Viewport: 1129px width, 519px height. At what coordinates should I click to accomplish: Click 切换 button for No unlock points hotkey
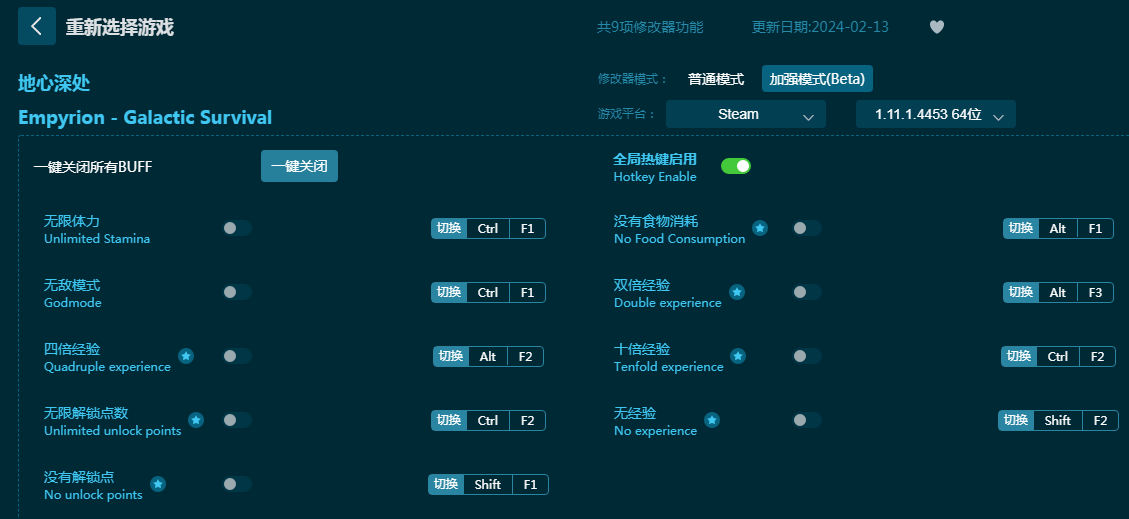click(446, 485)
